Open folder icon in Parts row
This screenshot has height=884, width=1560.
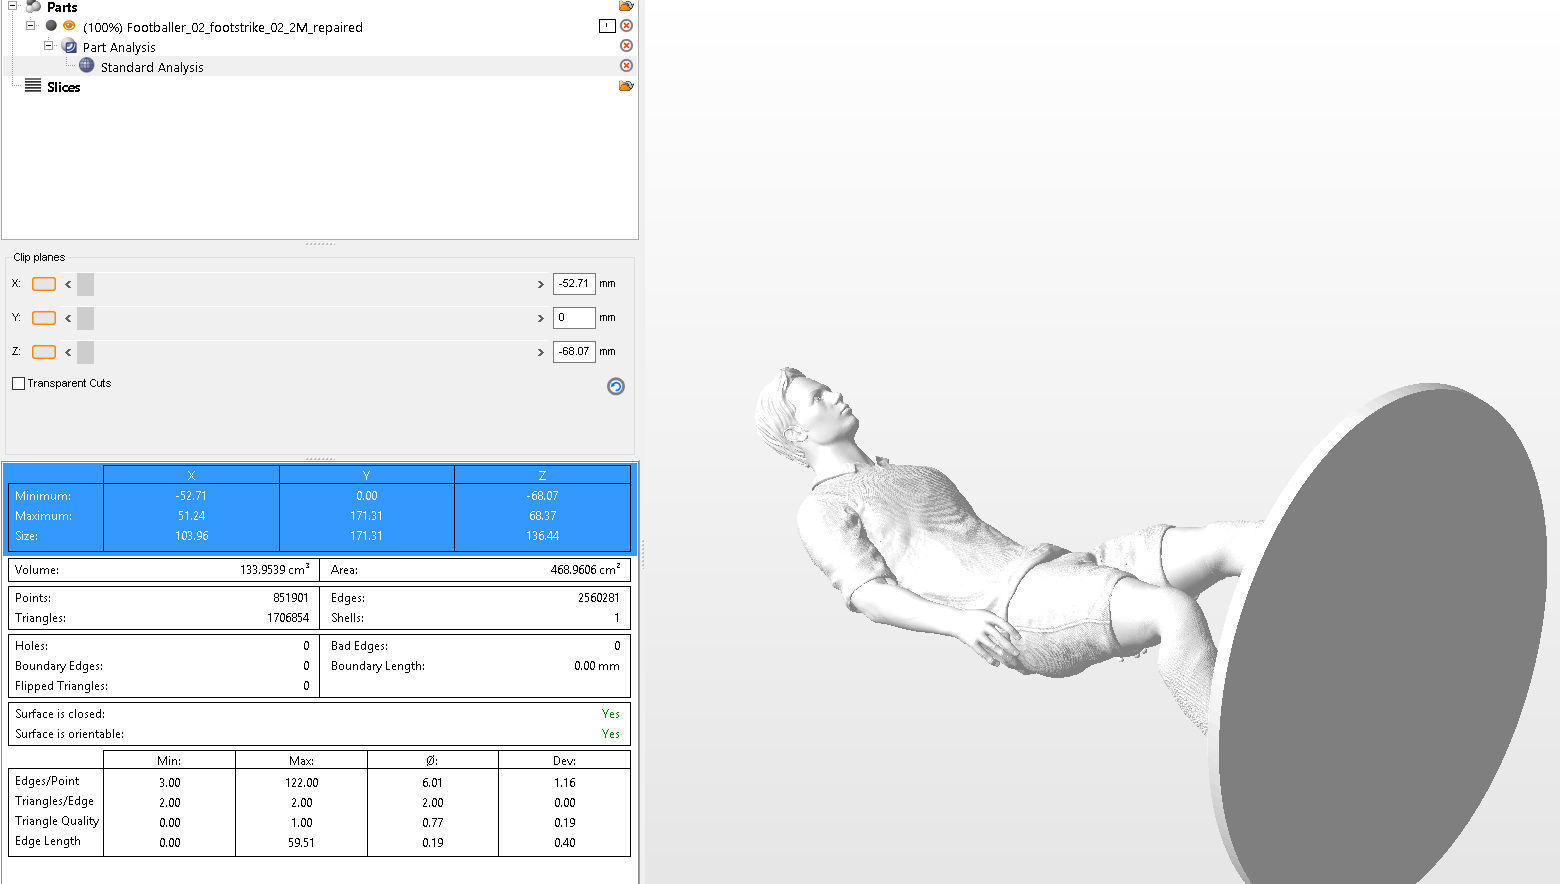pos(626,6)
